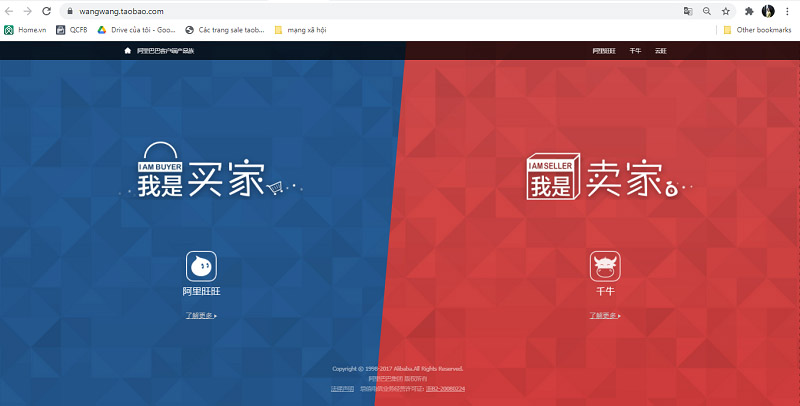This screenshot has height=406, width=800.
Task: Open the Home.vn bookmark
Action: tap(26, 30)
